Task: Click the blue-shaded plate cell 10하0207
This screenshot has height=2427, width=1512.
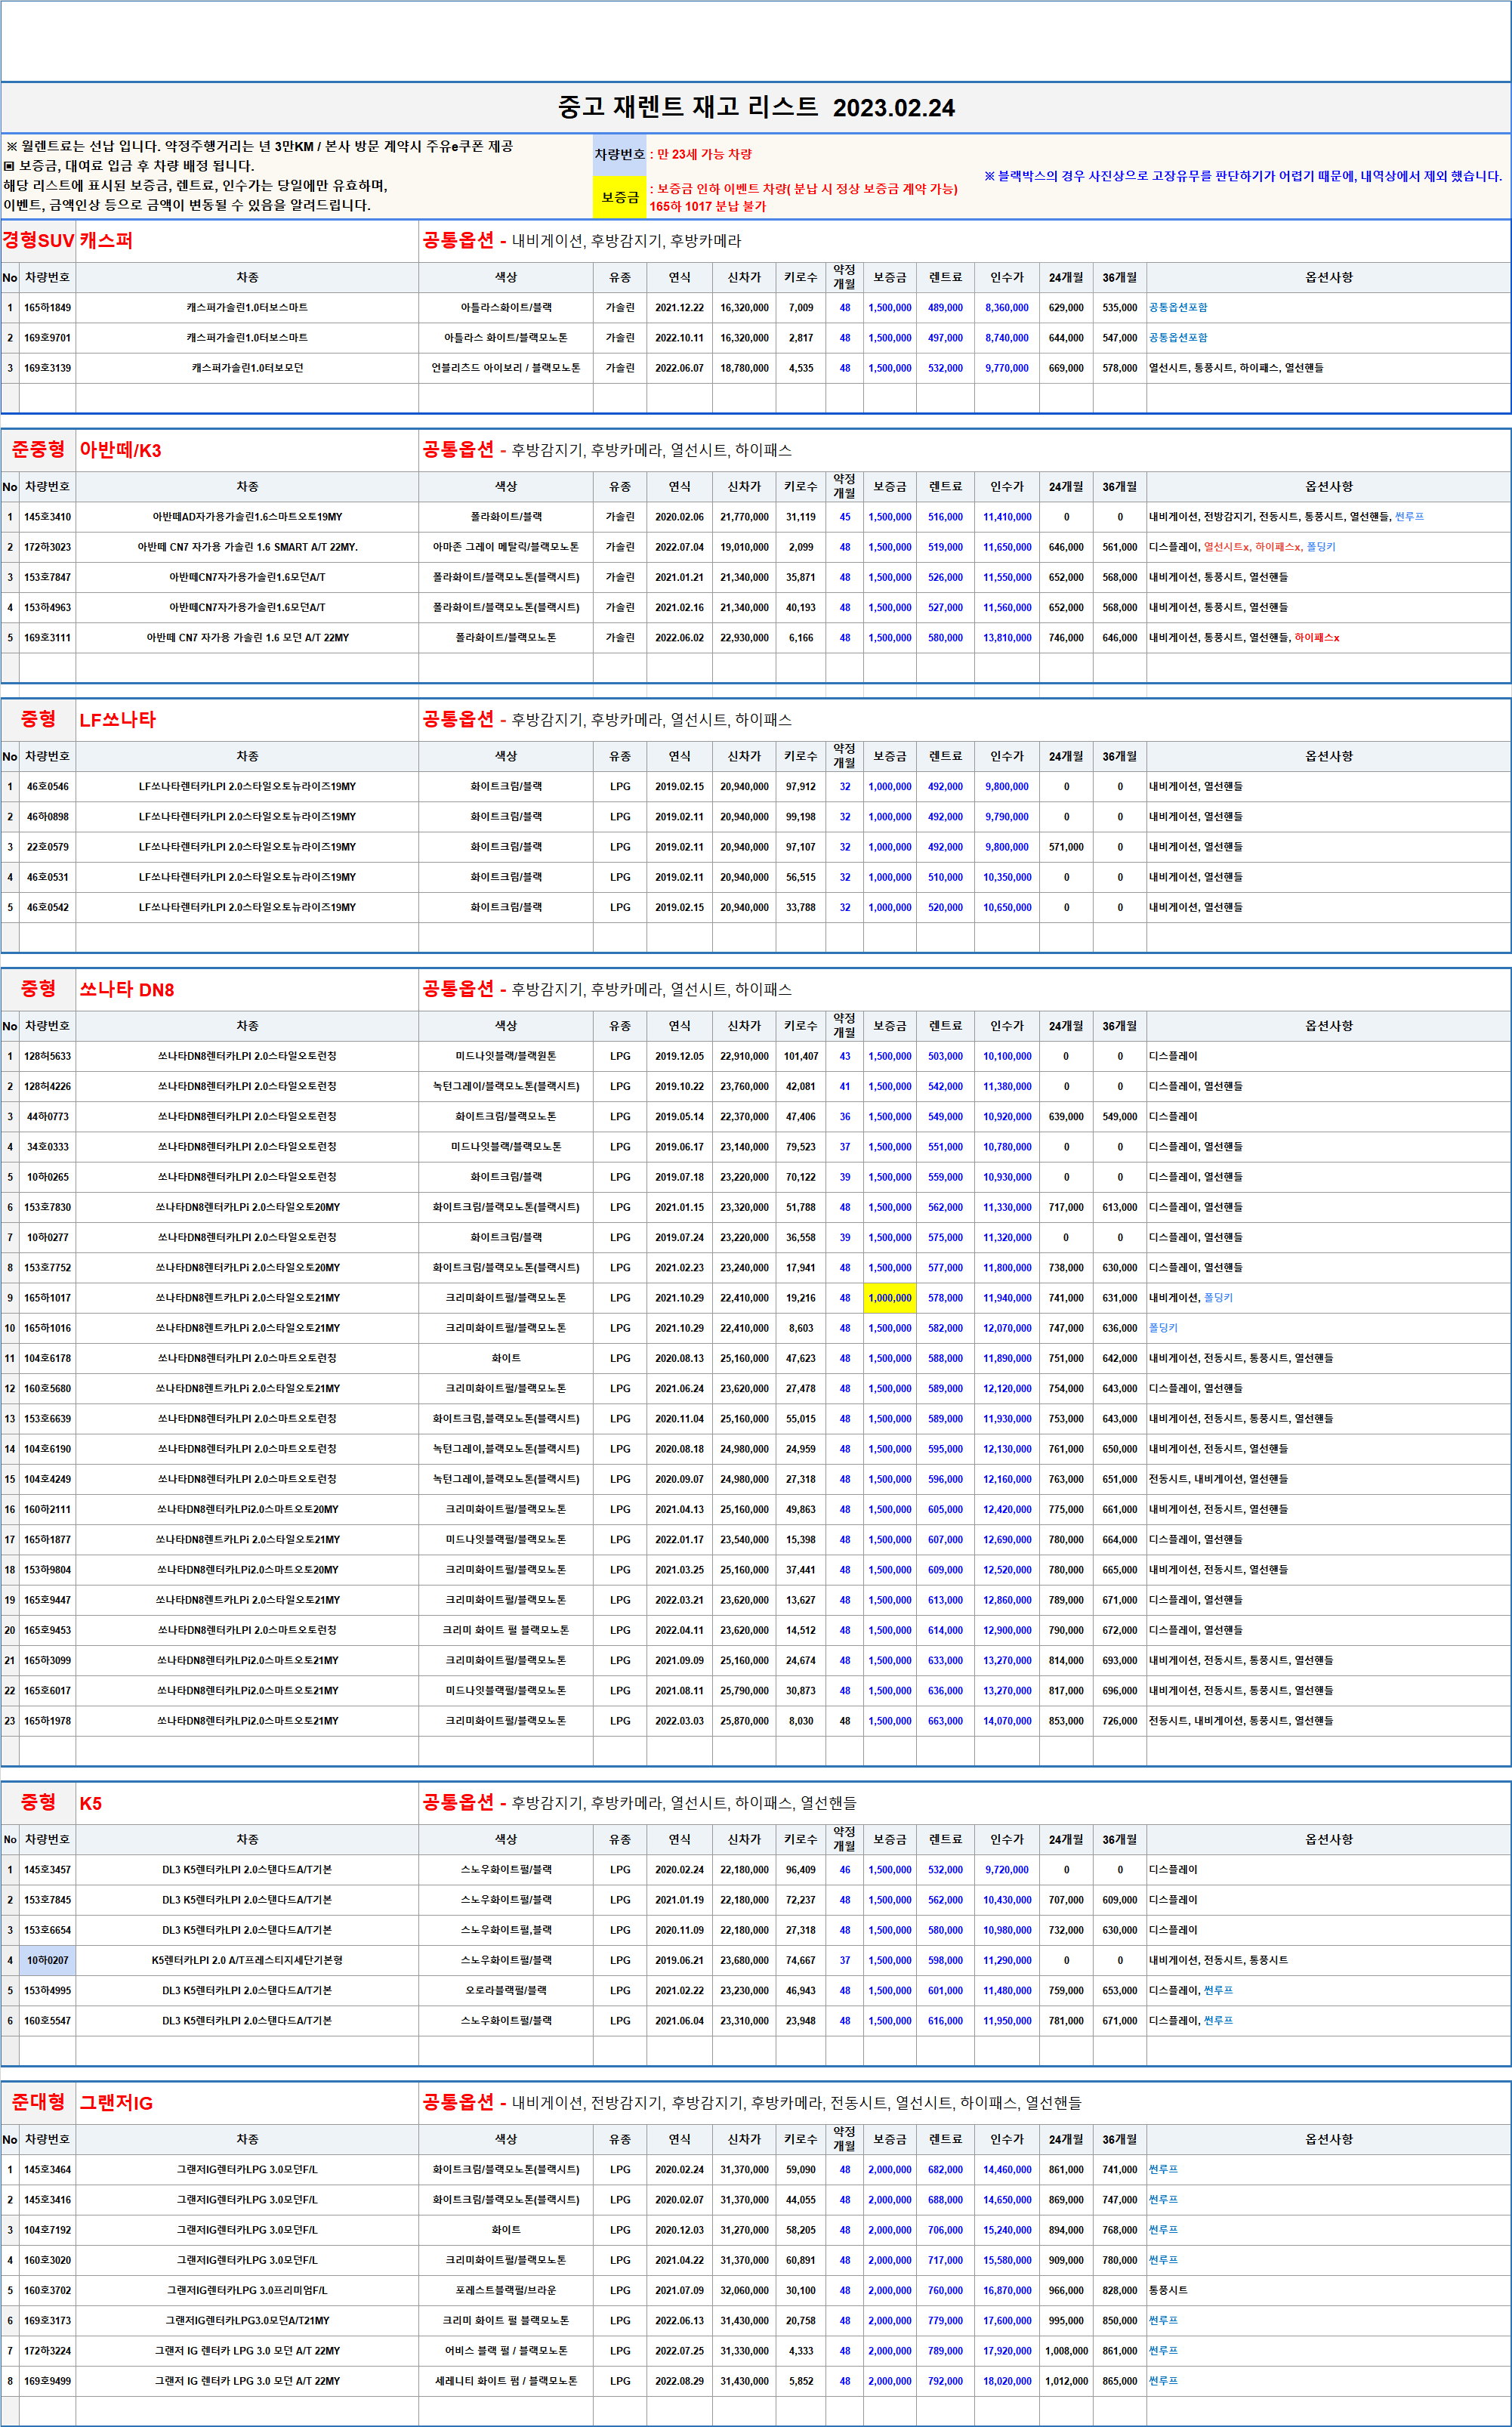Action: (x=48, y=1960)
